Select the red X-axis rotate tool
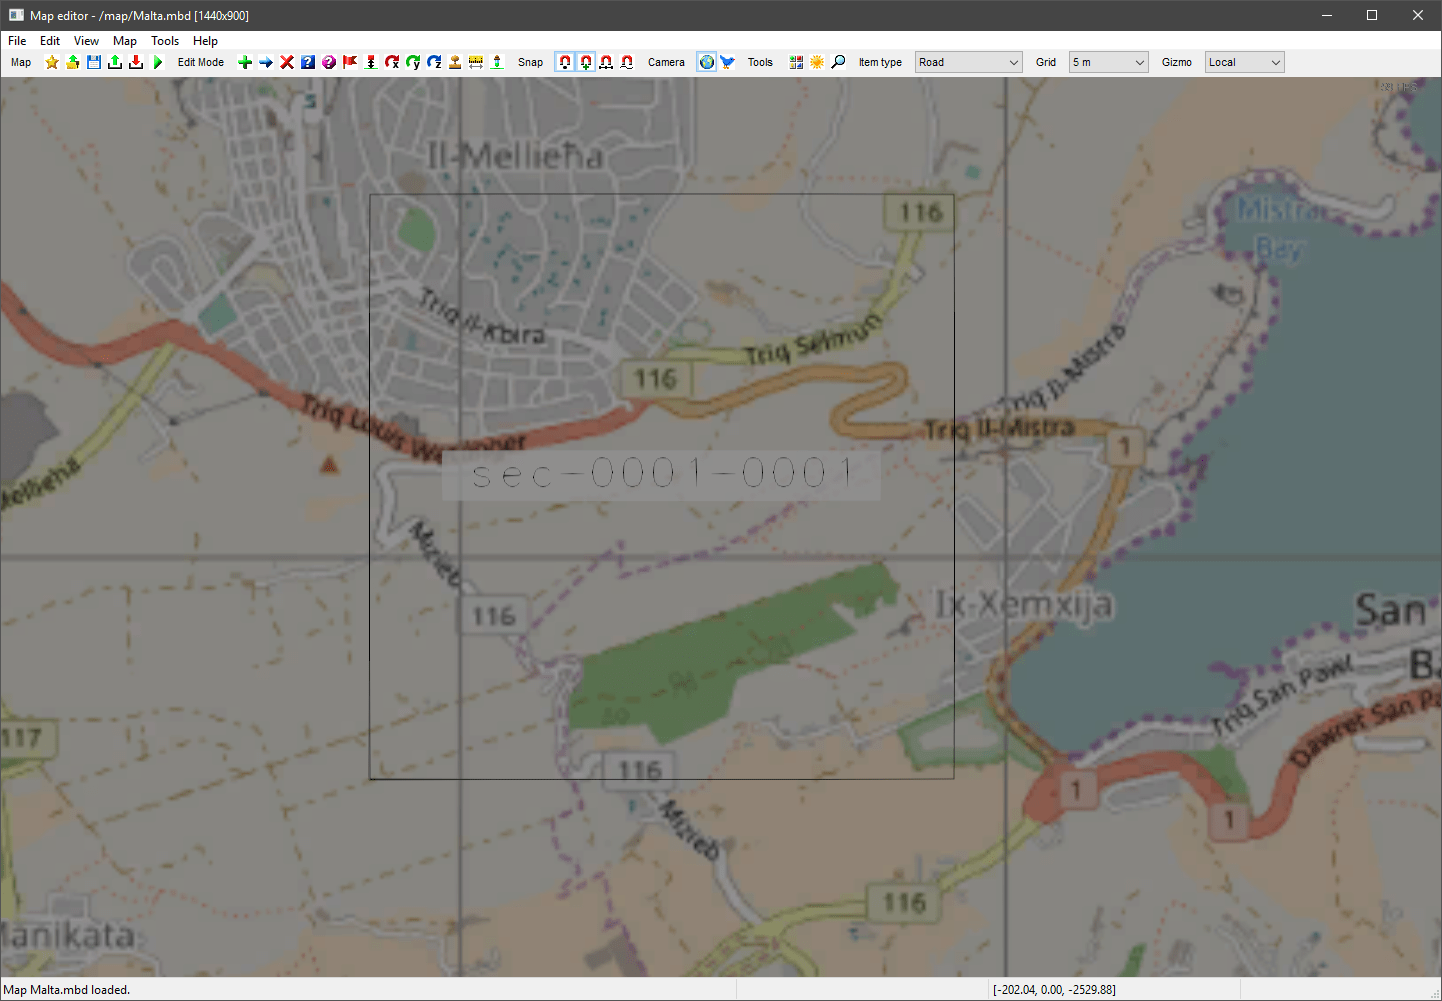This screenshot has width=1442, height=1001. pyautogui.click(x=392, y=62)
